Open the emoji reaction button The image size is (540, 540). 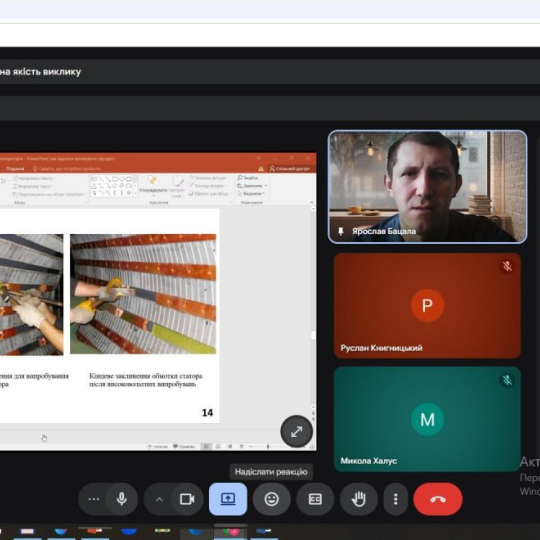pyautogui.click(x=271, y=499)
